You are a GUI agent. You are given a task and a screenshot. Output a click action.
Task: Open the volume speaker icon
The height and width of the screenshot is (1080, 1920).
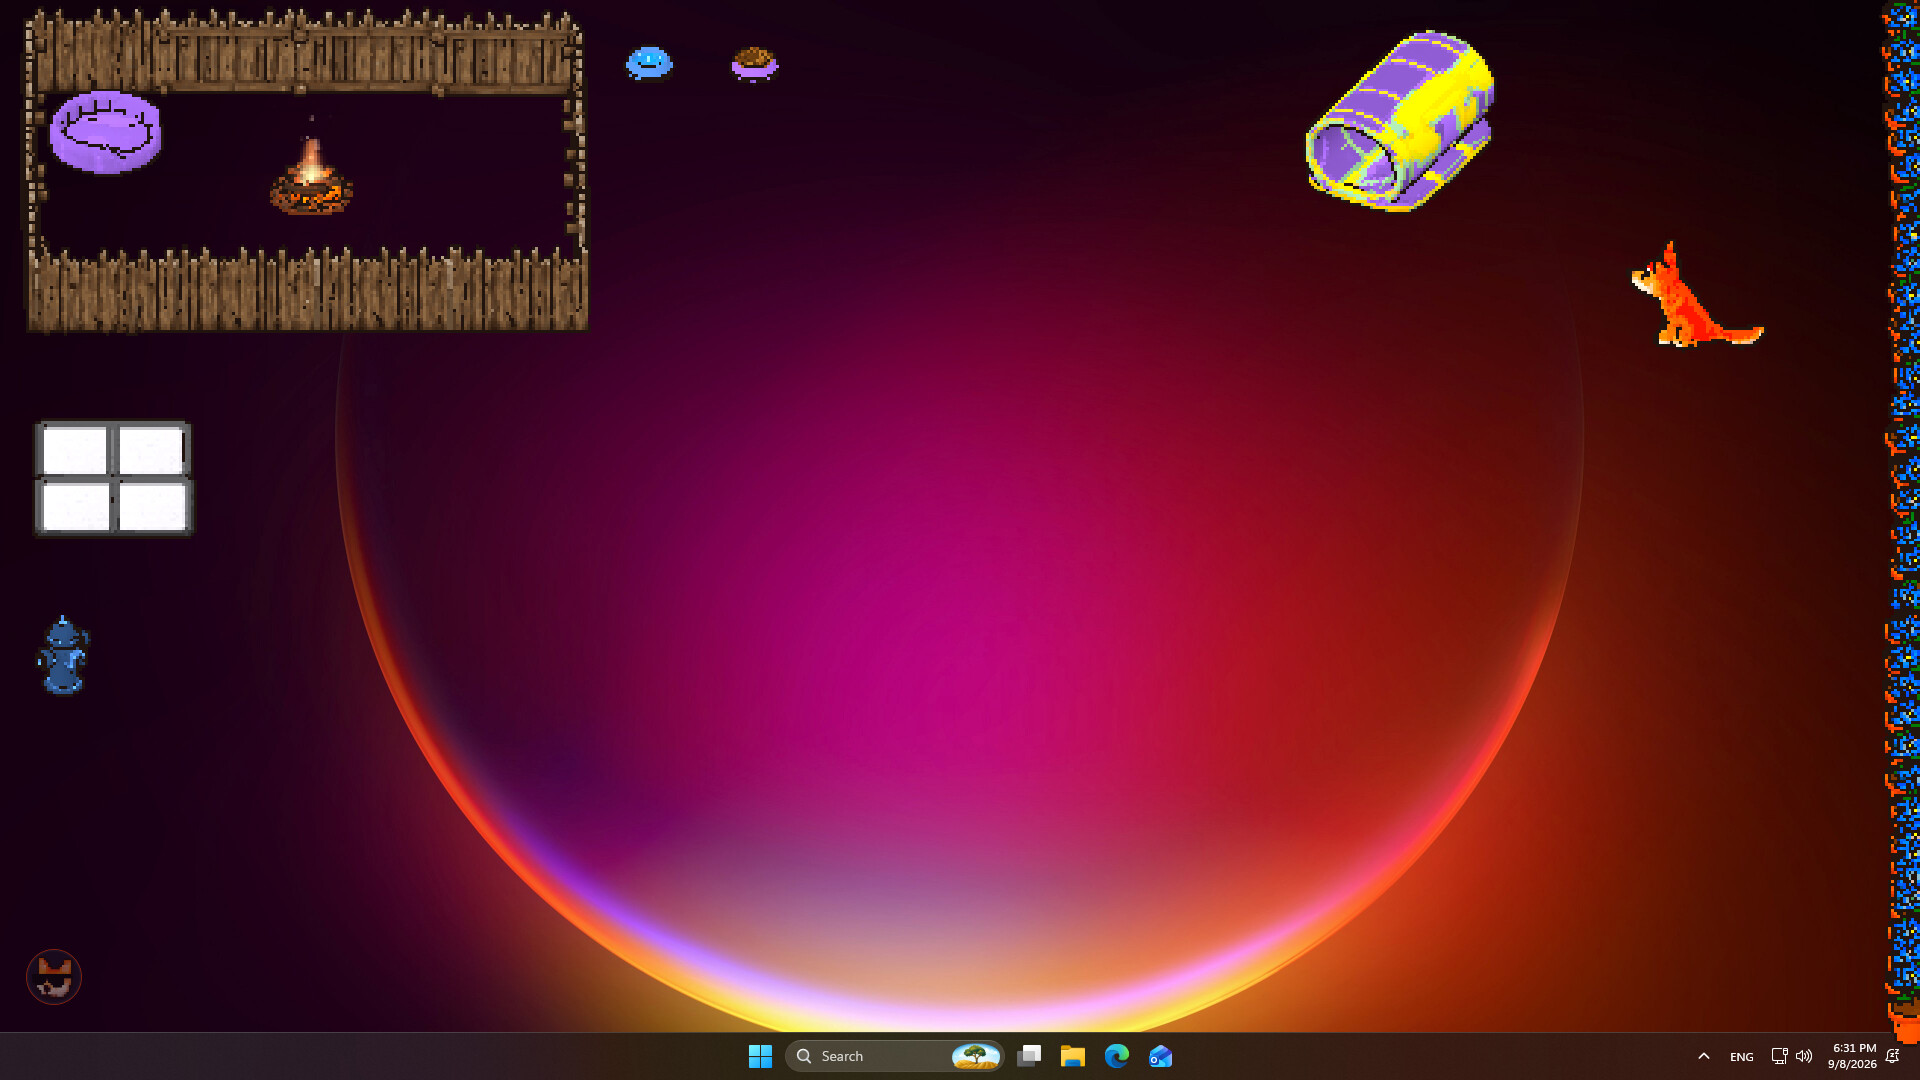[1804, 1056]
